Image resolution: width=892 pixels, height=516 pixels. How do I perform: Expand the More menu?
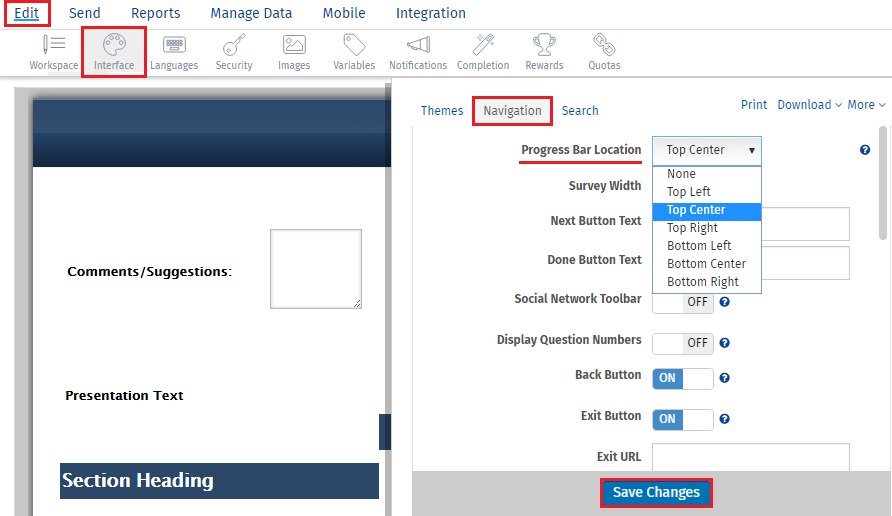[866, 105]
